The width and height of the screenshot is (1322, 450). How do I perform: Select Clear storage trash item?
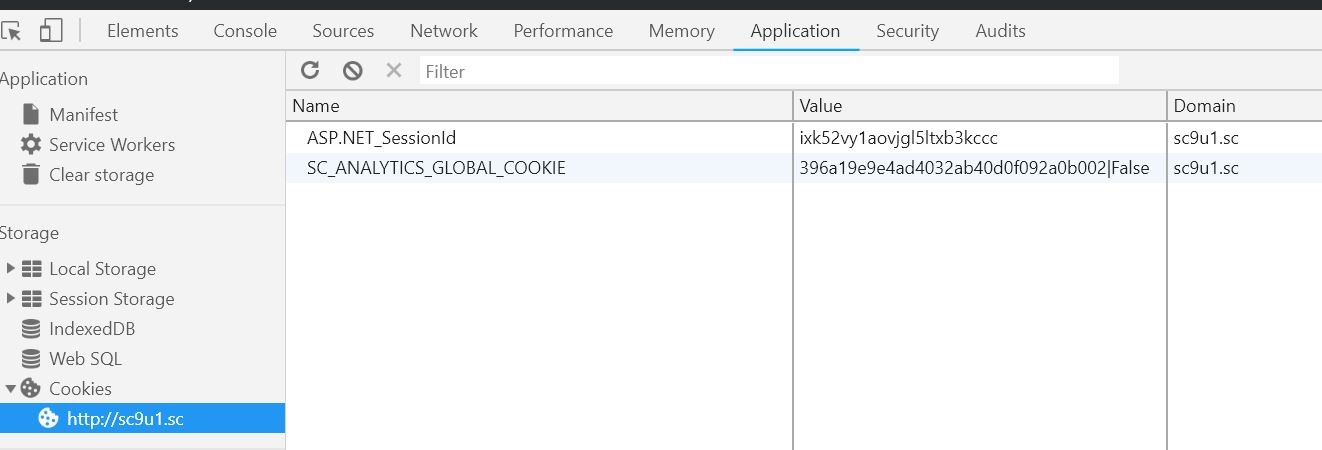88,175
